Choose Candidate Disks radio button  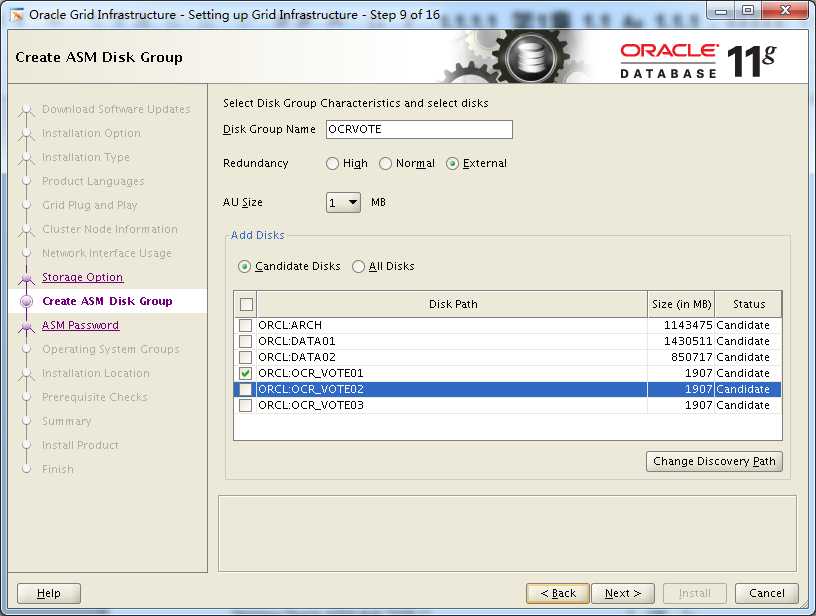point(244,267)
